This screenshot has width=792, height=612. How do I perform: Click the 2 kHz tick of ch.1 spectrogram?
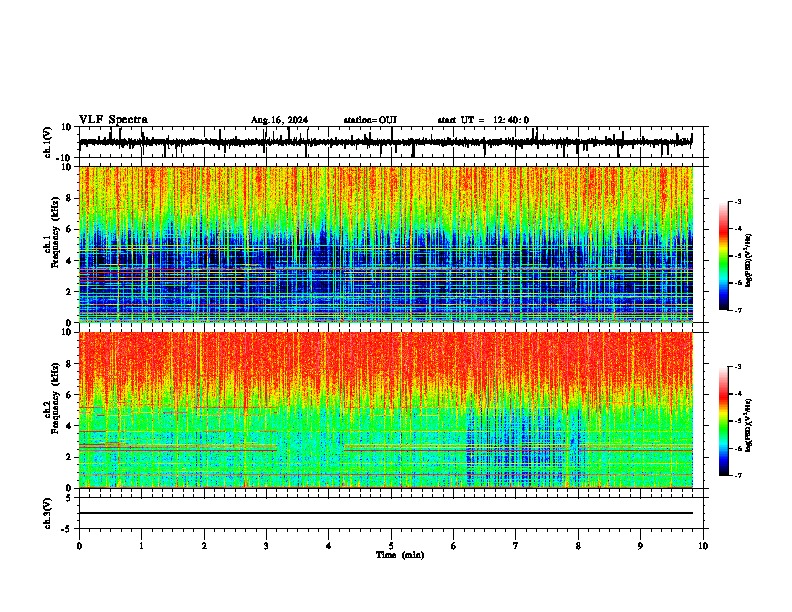pyautogui.click(x=69, y=291)
